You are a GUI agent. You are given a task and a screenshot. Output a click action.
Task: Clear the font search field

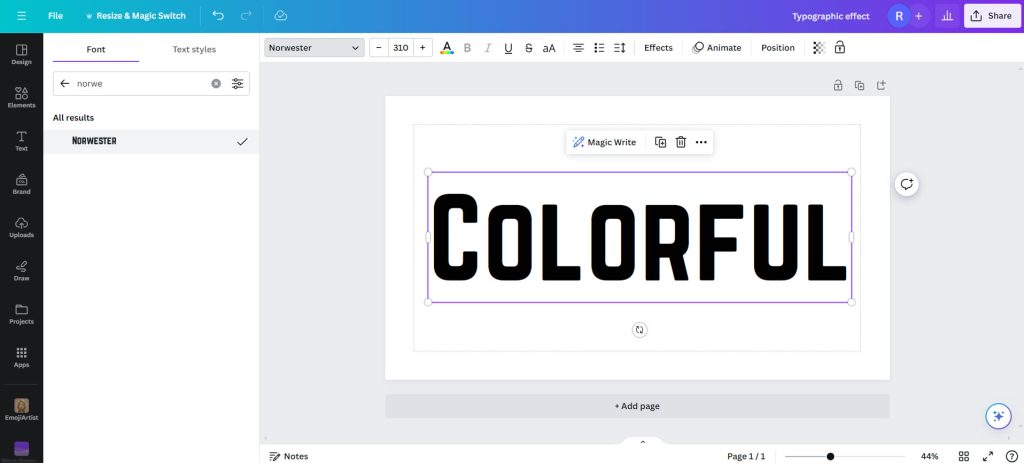coord(216,84)
